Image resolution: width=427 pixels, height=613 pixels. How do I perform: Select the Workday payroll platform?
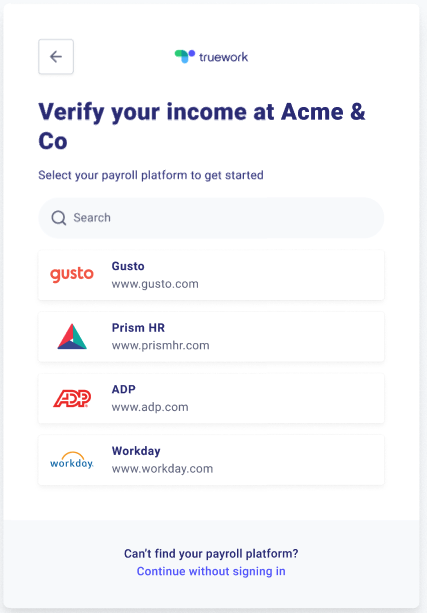tap(211, 460)
